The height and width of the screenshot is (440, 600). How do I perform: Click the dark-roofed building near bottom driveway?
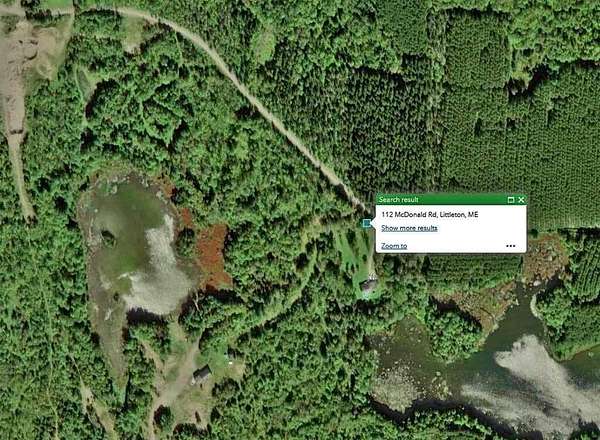[202, 374]
